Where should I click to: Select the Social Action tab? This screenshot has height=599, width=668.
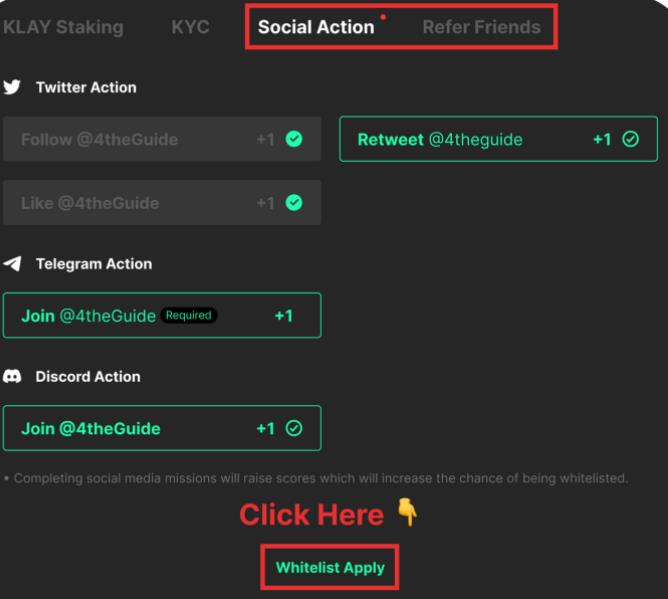tap(315, 28)
